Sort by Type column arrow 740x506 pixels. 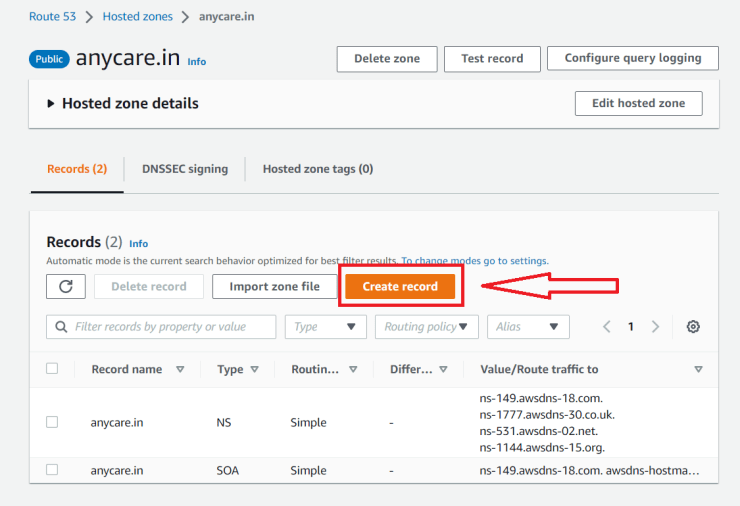[x=254, y=369]
